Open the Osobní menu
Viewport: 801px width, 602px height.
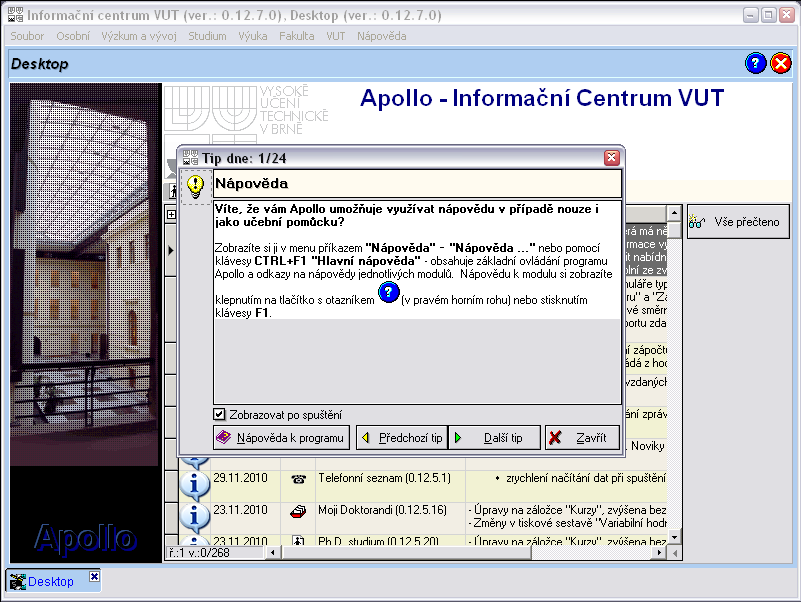click(73, 36)
